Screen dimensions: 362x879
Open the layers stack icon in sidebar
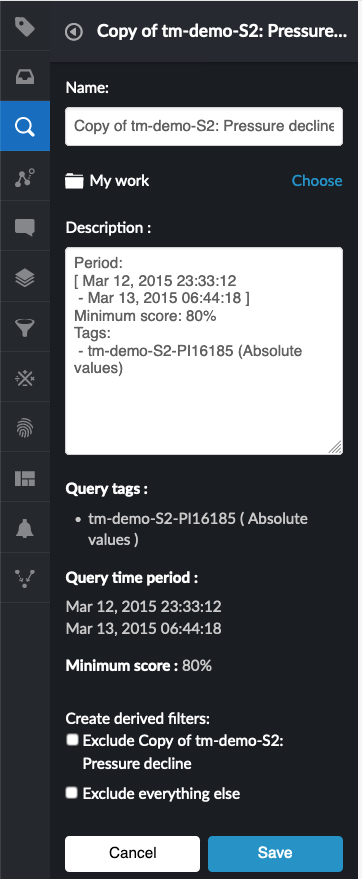click(25, 277)
